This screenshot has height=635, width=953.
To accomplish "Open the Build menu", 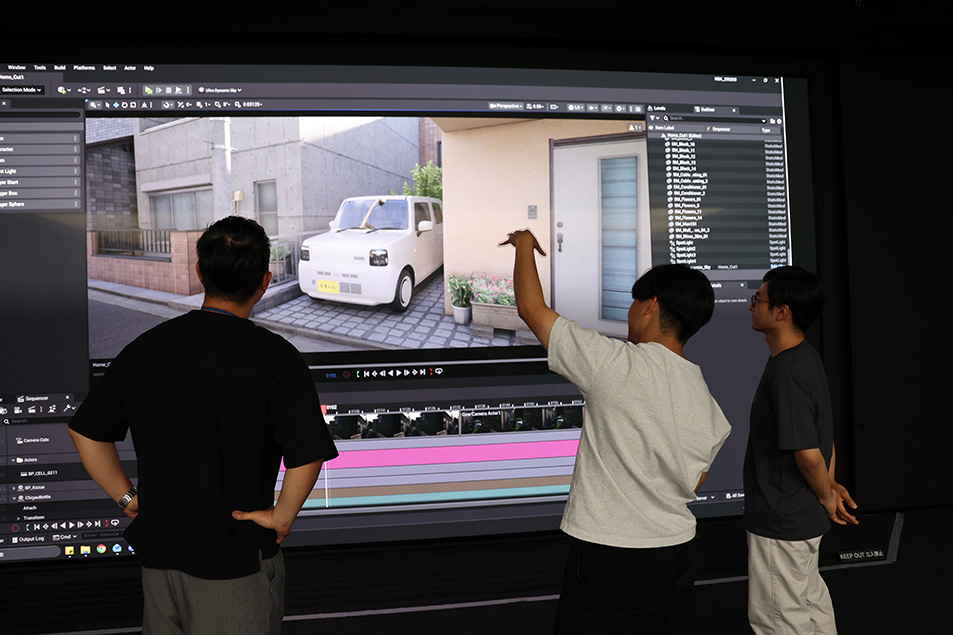I will [x=60, y=67].
